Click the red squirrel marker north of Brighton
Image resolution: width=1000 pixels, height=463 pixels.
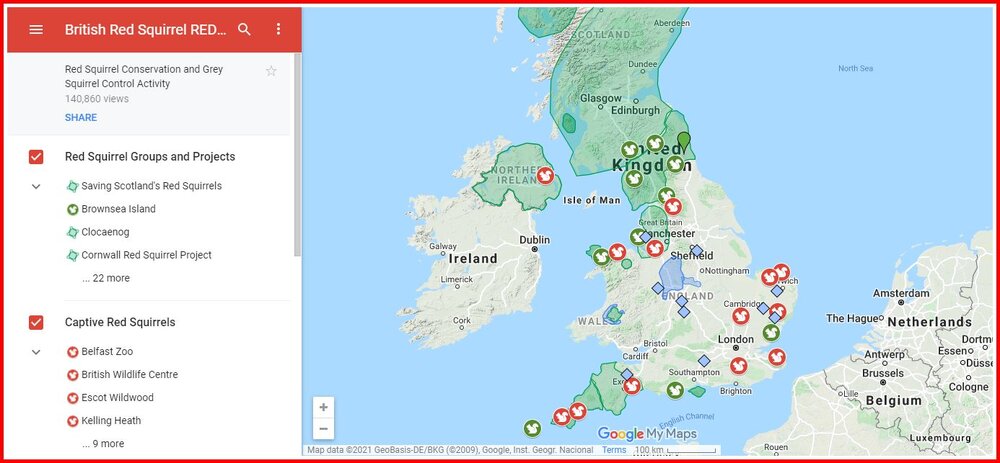(739, 365)
